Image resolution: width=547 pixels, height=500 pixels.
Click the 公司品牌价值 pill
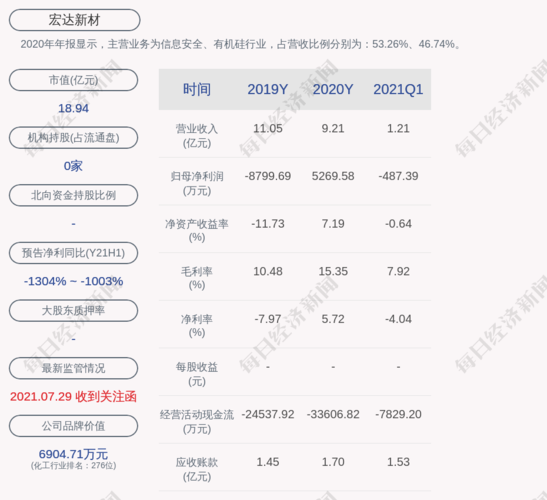click(x=73, y=426)
